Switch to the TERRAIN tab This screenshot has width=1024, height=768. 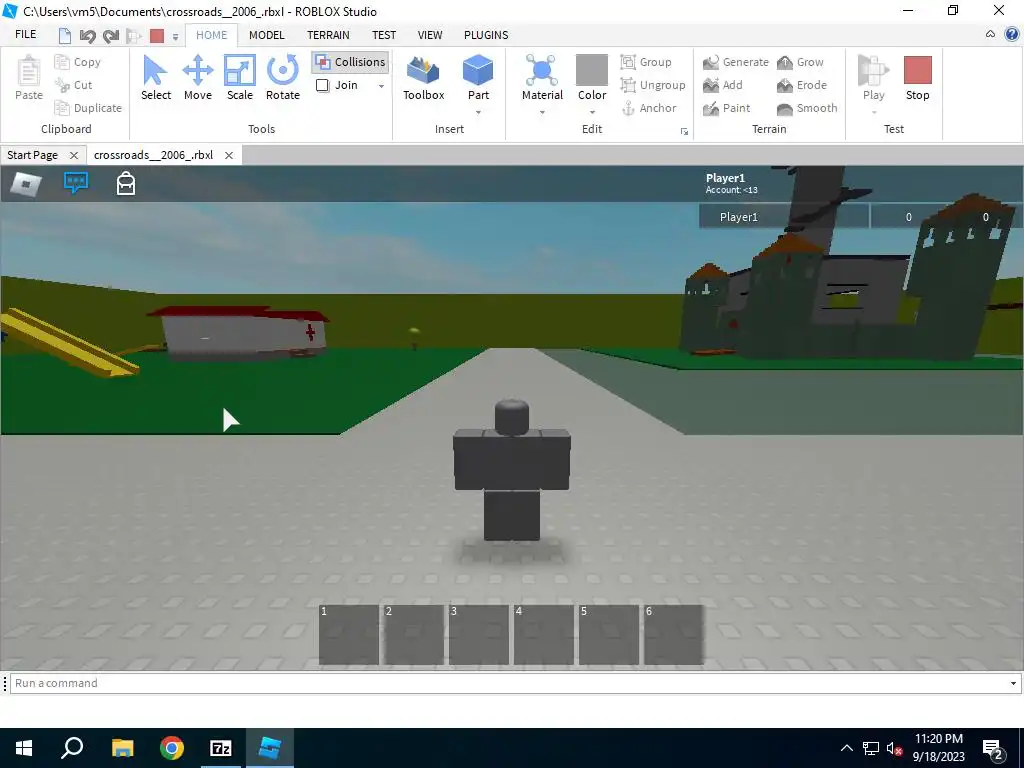[x=328, y=35]
